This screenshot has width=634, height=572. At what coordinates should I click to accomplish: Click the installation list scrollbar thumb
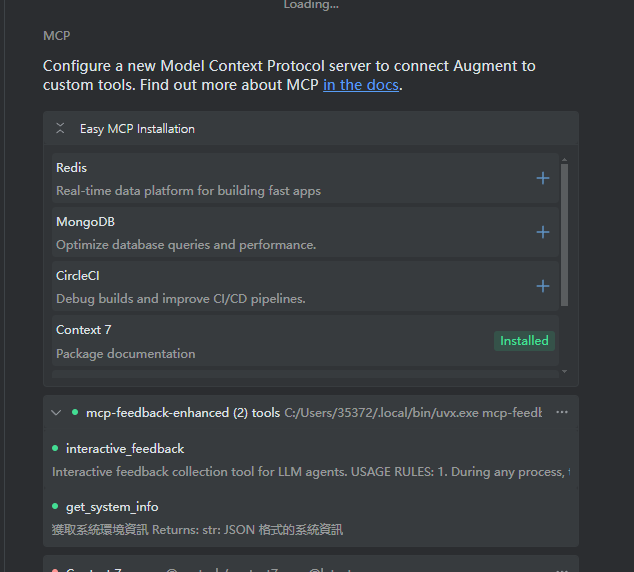564,235
